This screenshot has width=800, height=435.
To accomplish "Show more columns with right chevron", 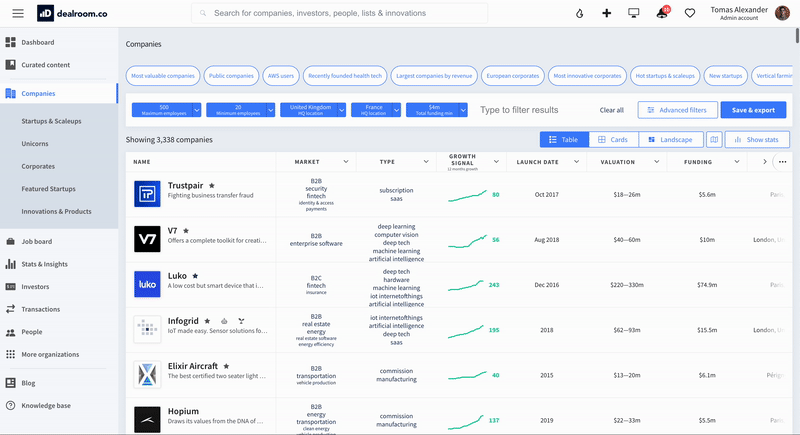I will pyautogui.click(x=764, y=162).
